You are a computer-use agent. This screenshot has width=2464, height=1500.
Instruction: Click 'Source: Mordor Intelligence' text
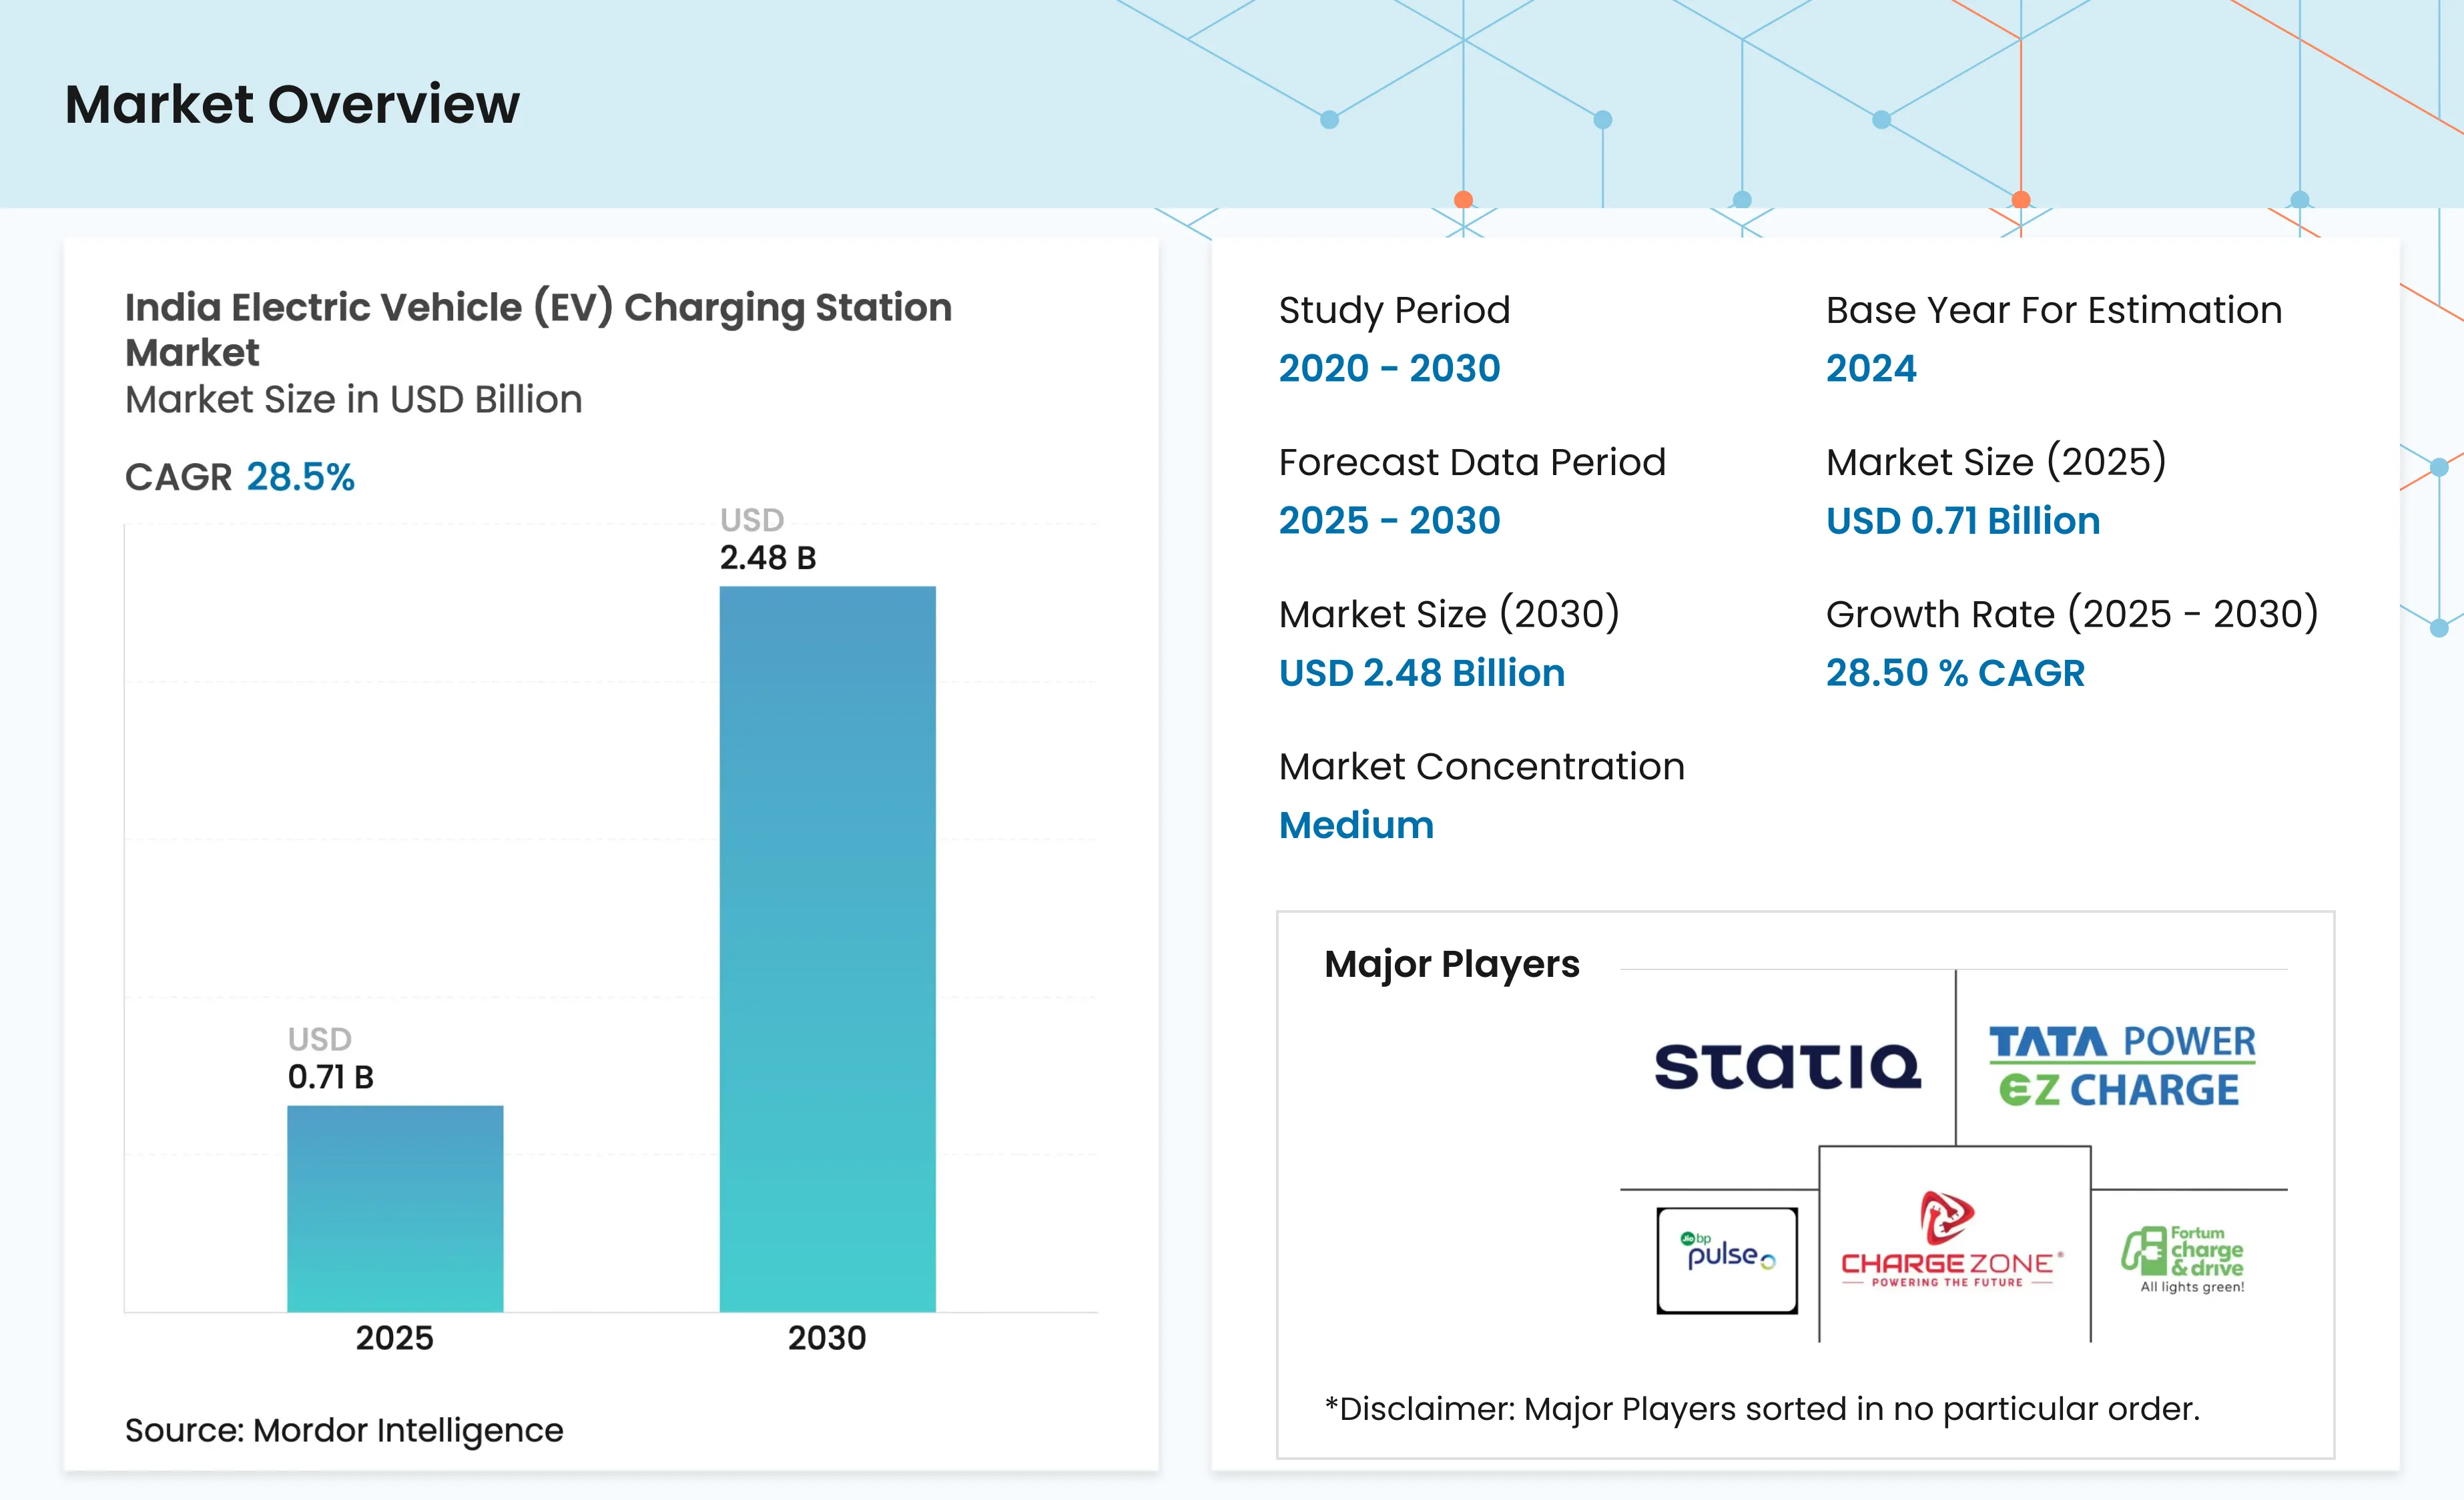coord(344,1430)
